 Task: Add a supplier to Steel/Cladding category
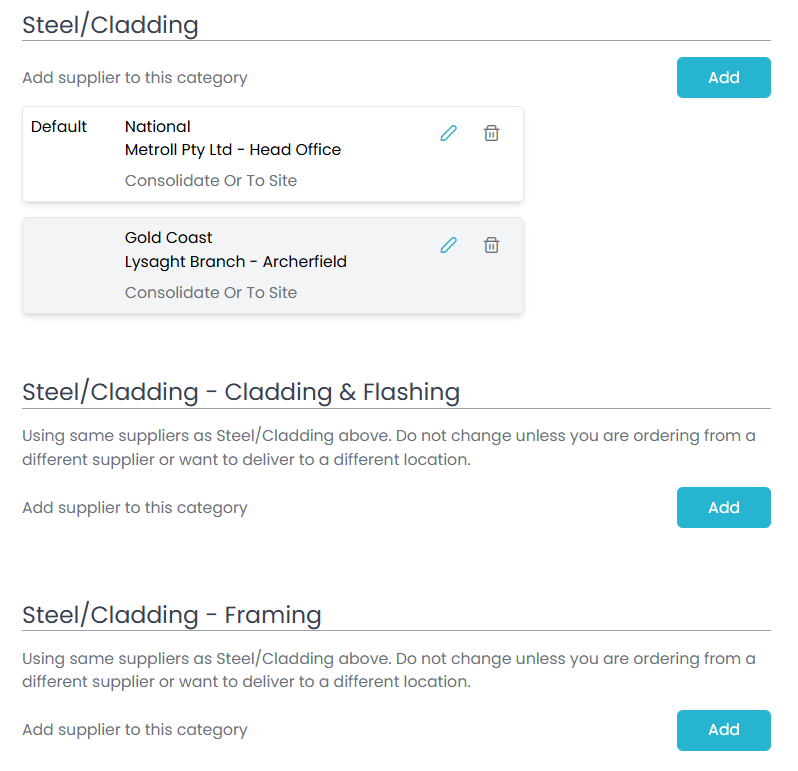(723, 78)
